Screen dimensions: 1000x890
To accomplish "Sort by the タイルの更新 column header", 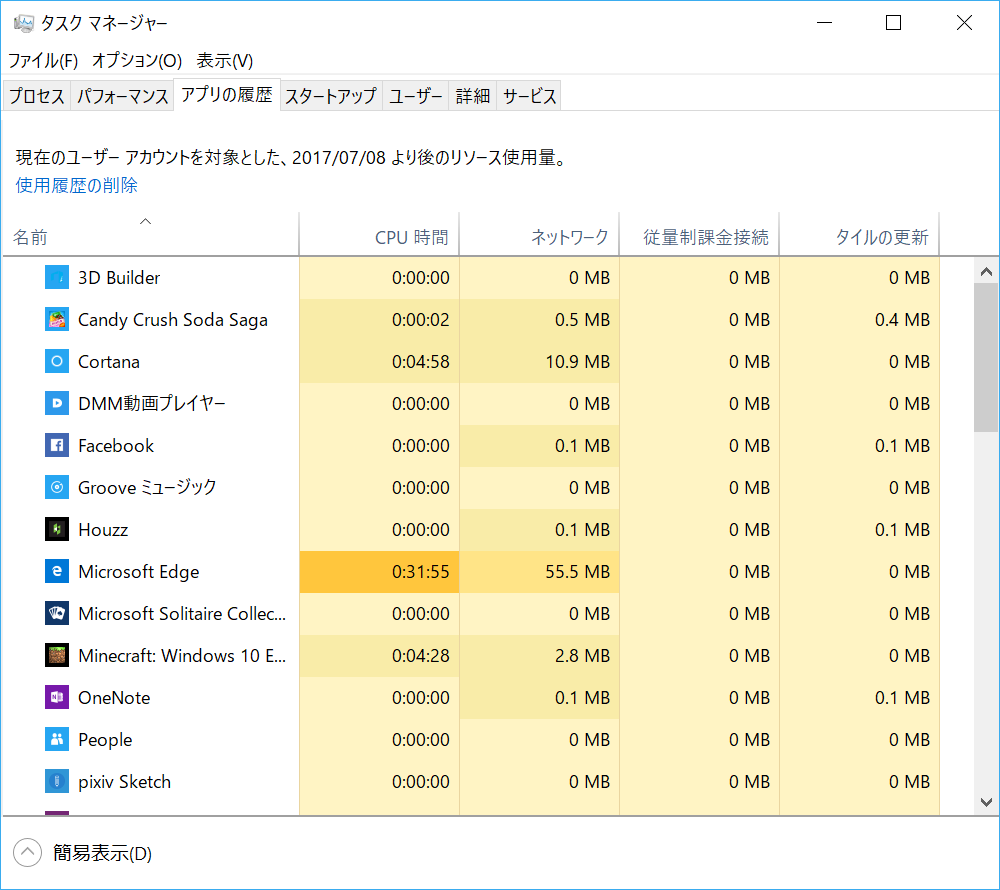I will pyautogui.click(x=859, y=234).
